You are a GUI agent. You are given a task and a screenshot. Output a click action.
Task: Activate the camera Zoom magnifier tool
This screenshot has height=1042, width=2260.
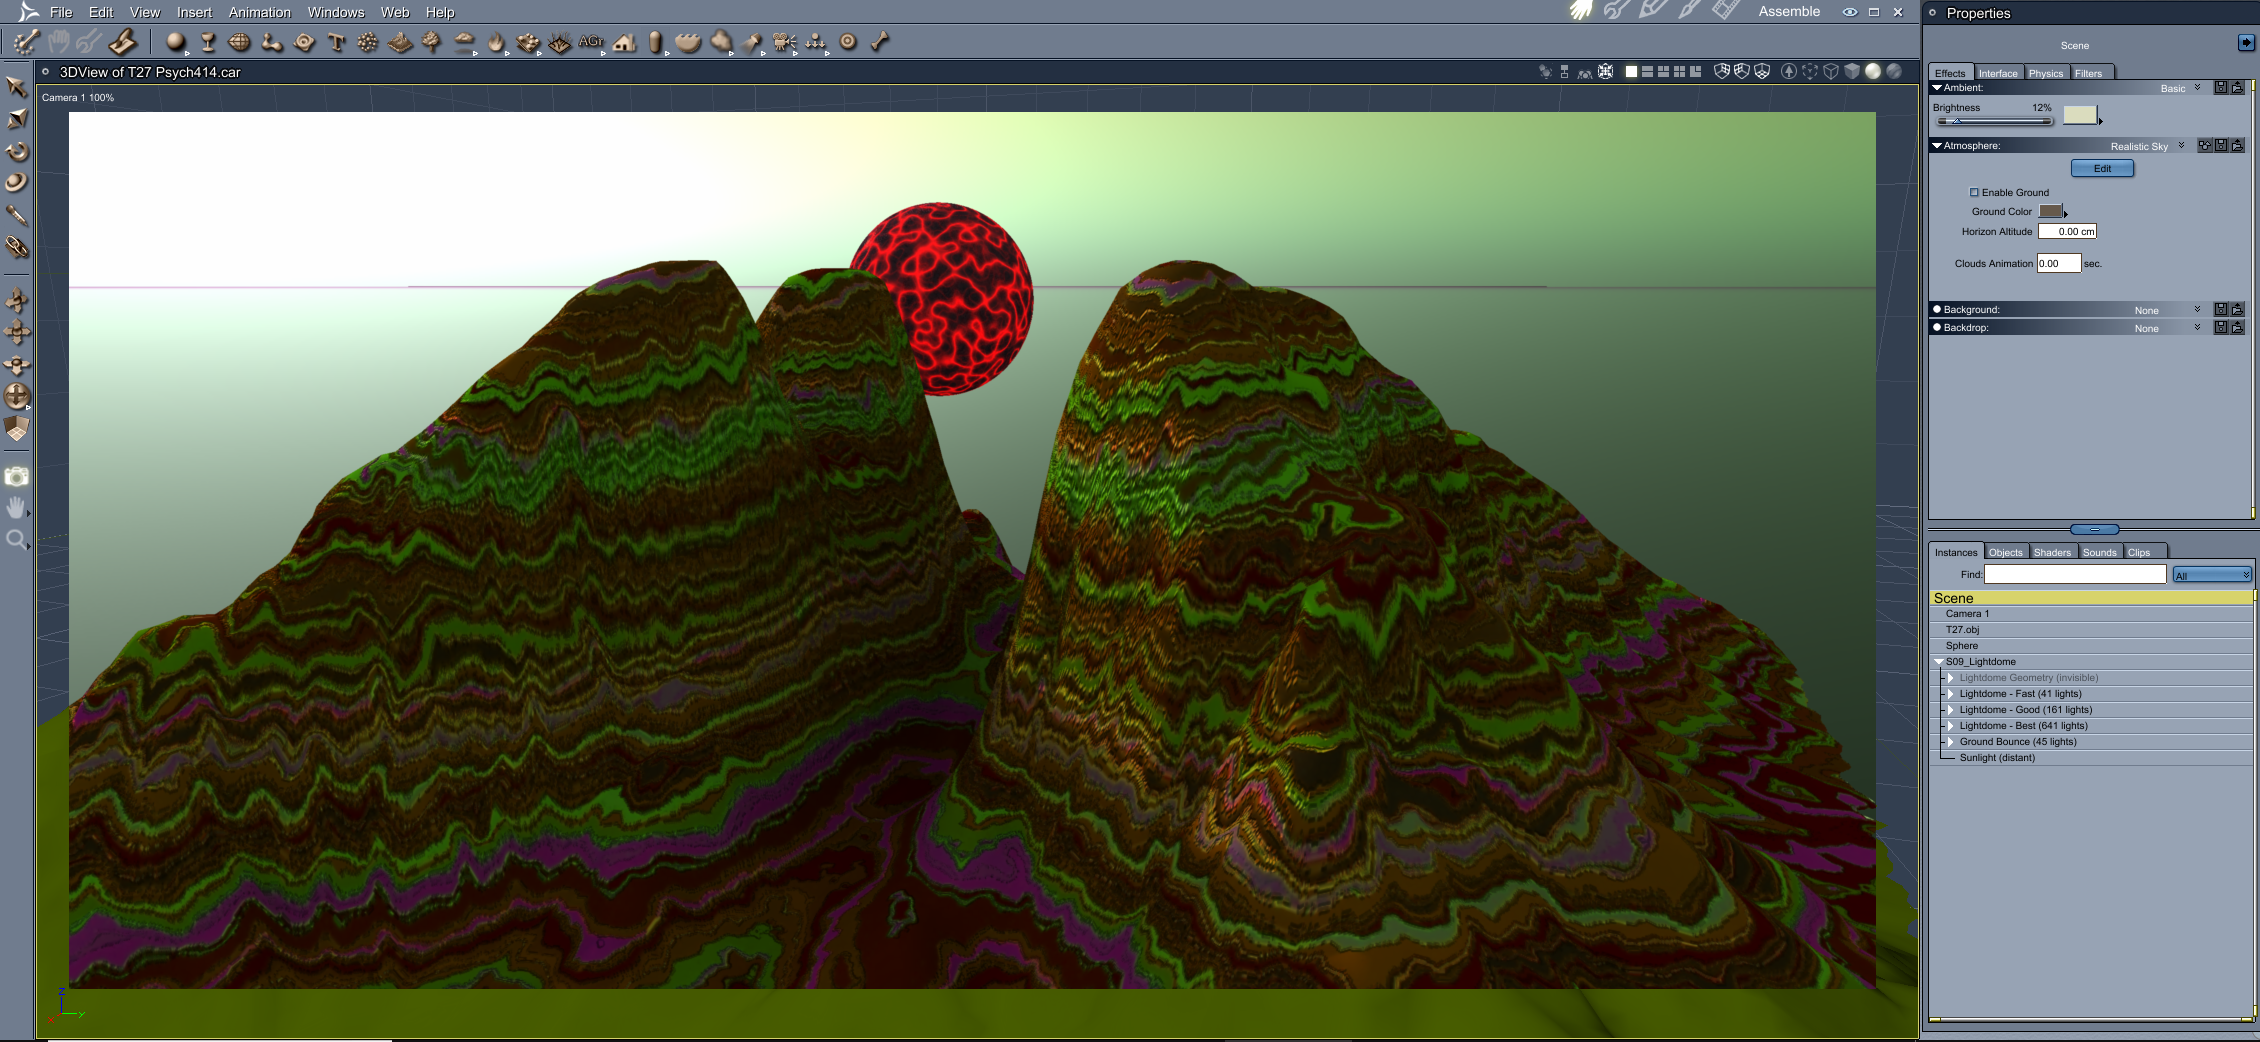16,540
